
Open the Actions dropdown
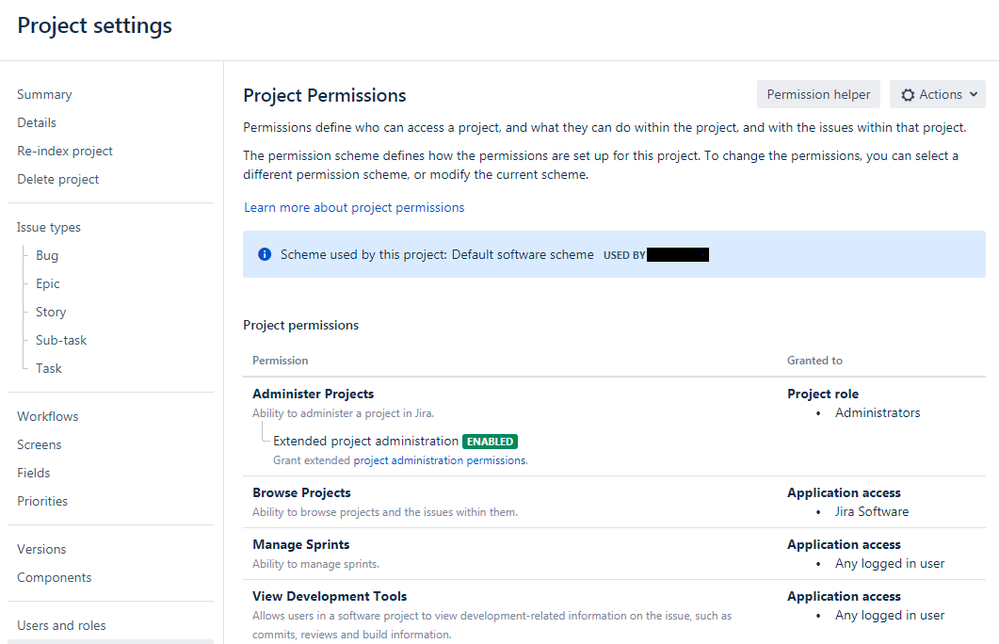pyautogui.click(x=937, y=94)
